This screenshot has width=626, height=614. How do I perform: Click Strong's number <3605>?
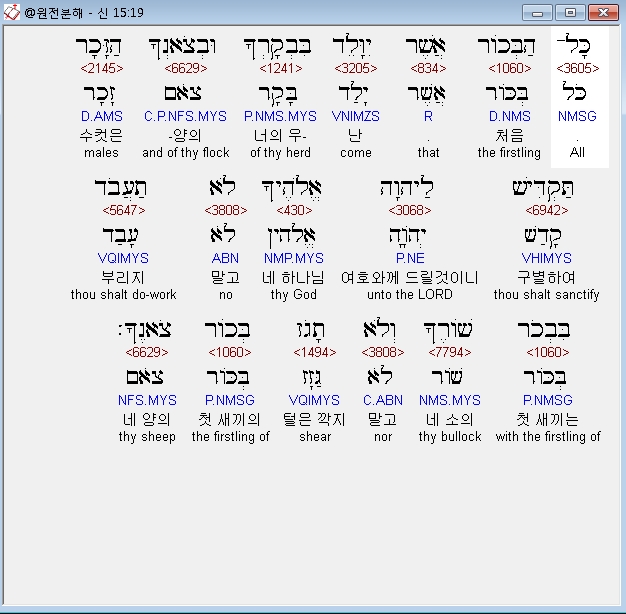[578, 68]
